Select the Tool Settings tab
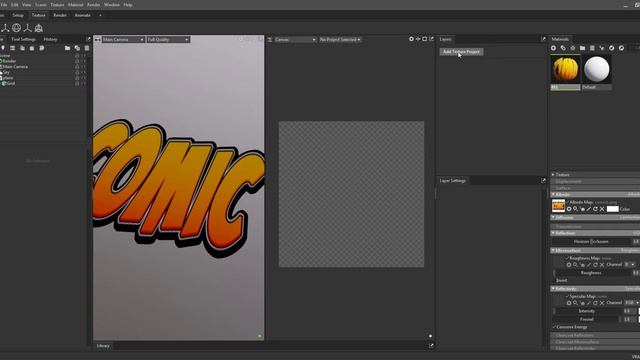This screenshot has height=360, width=640. pos(23,39)
